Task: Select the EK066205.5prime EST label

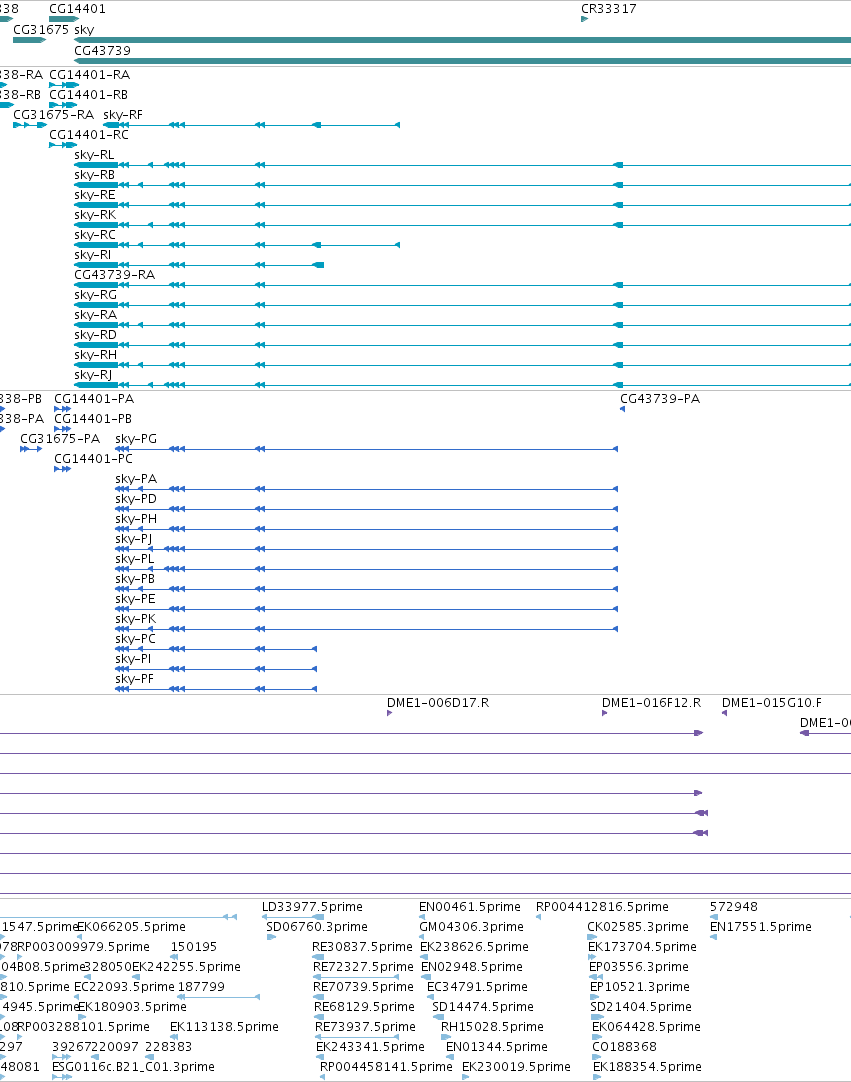Action: [131, 927]
